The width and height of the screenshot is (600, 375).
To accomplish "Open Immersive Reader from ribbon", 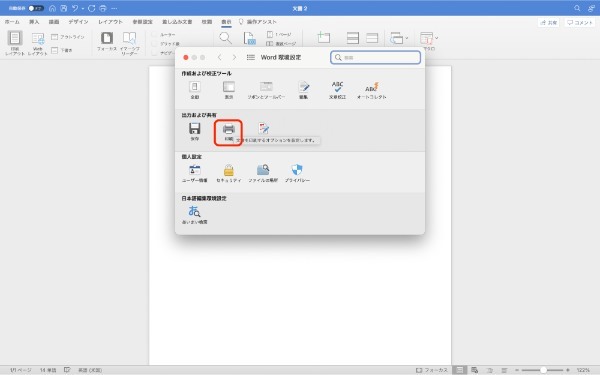I will pyautogui.click(x=129, y=43).
